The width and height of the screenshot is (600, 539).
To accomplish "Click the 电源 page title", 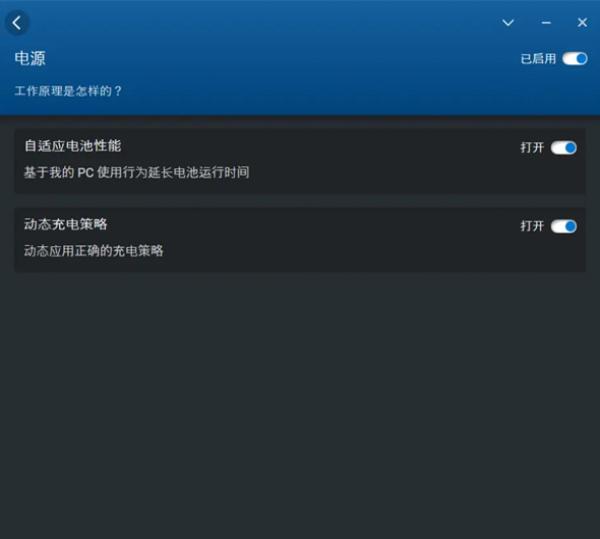I will (30, 59).
